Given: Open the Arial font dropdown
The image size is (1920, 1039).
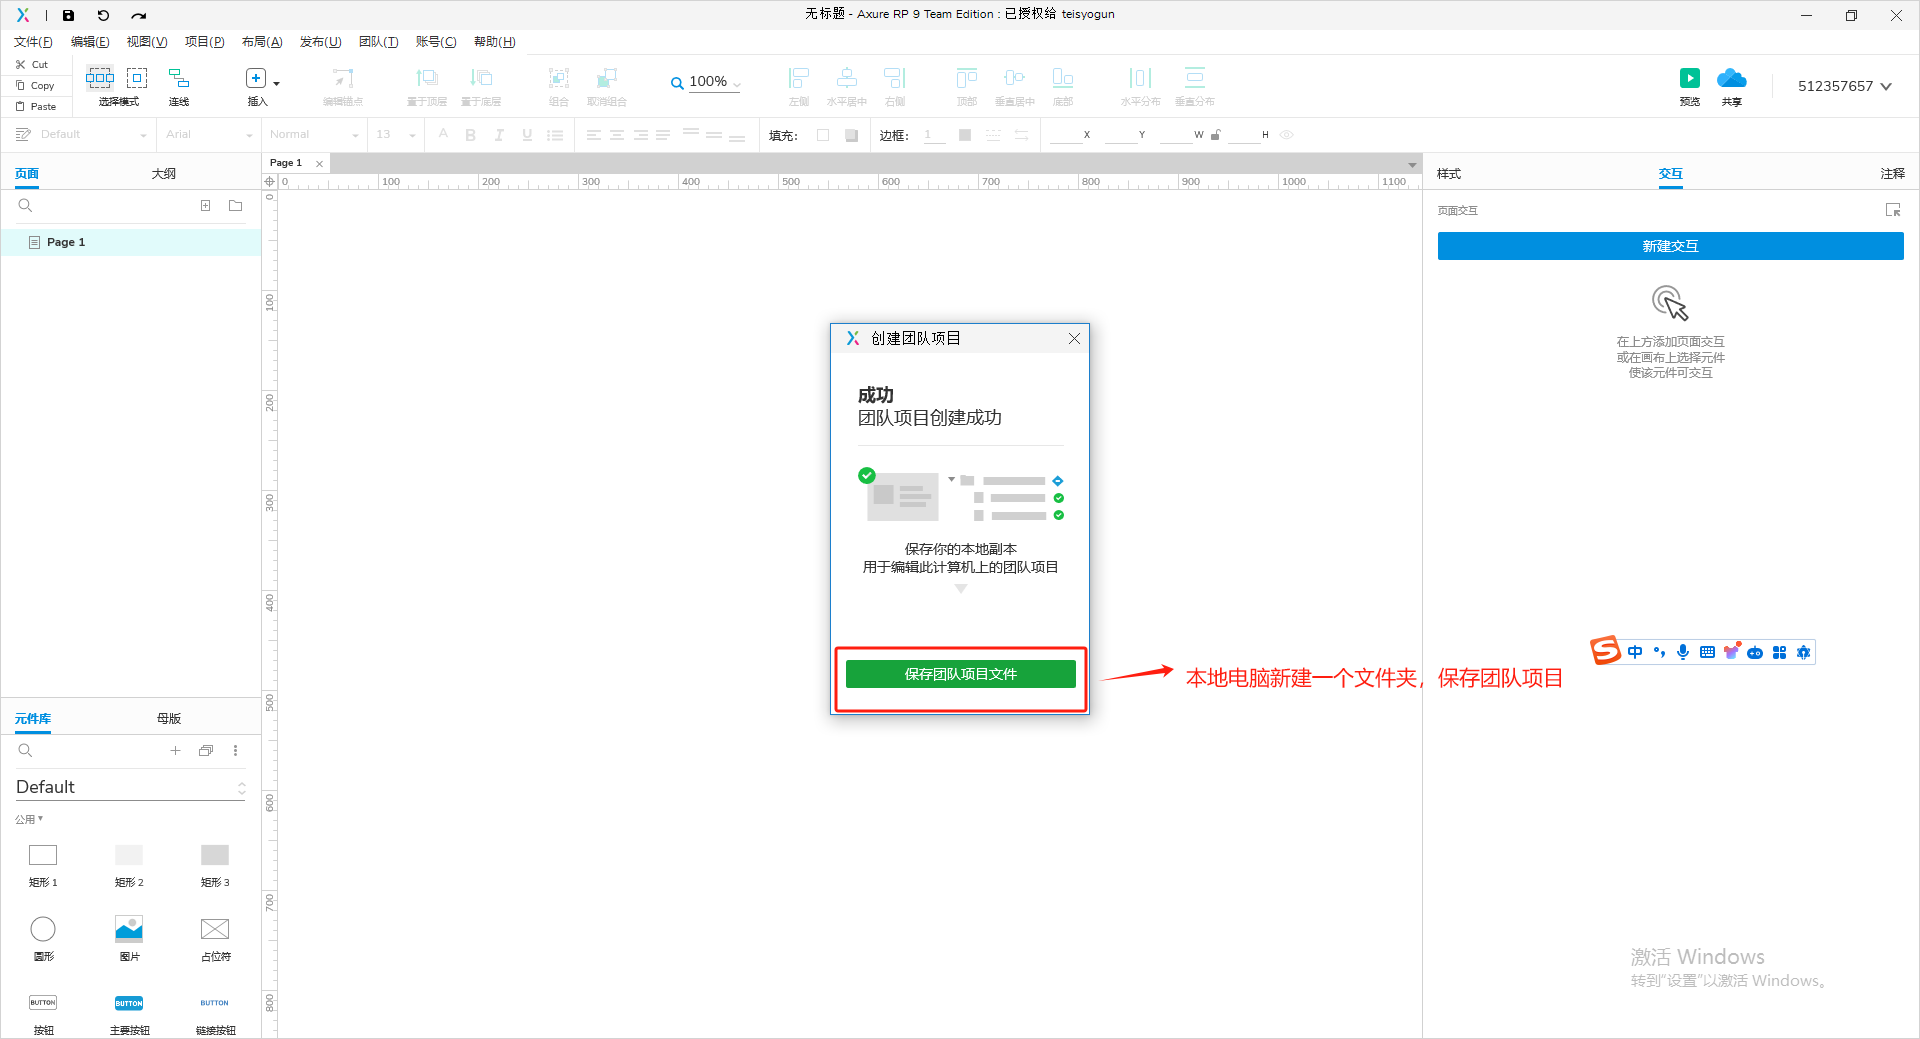Looking at the screenshot, I should tap(207, 134).
